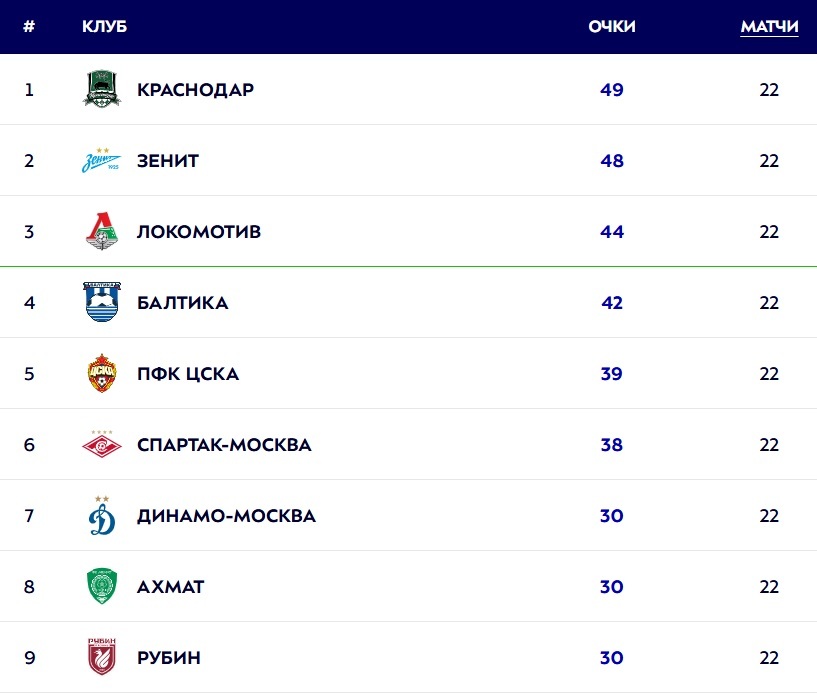Open the КРАСНОДАР team link
Image resolution: width=817 pixels, height=693 pixels.
click(195, 90)
